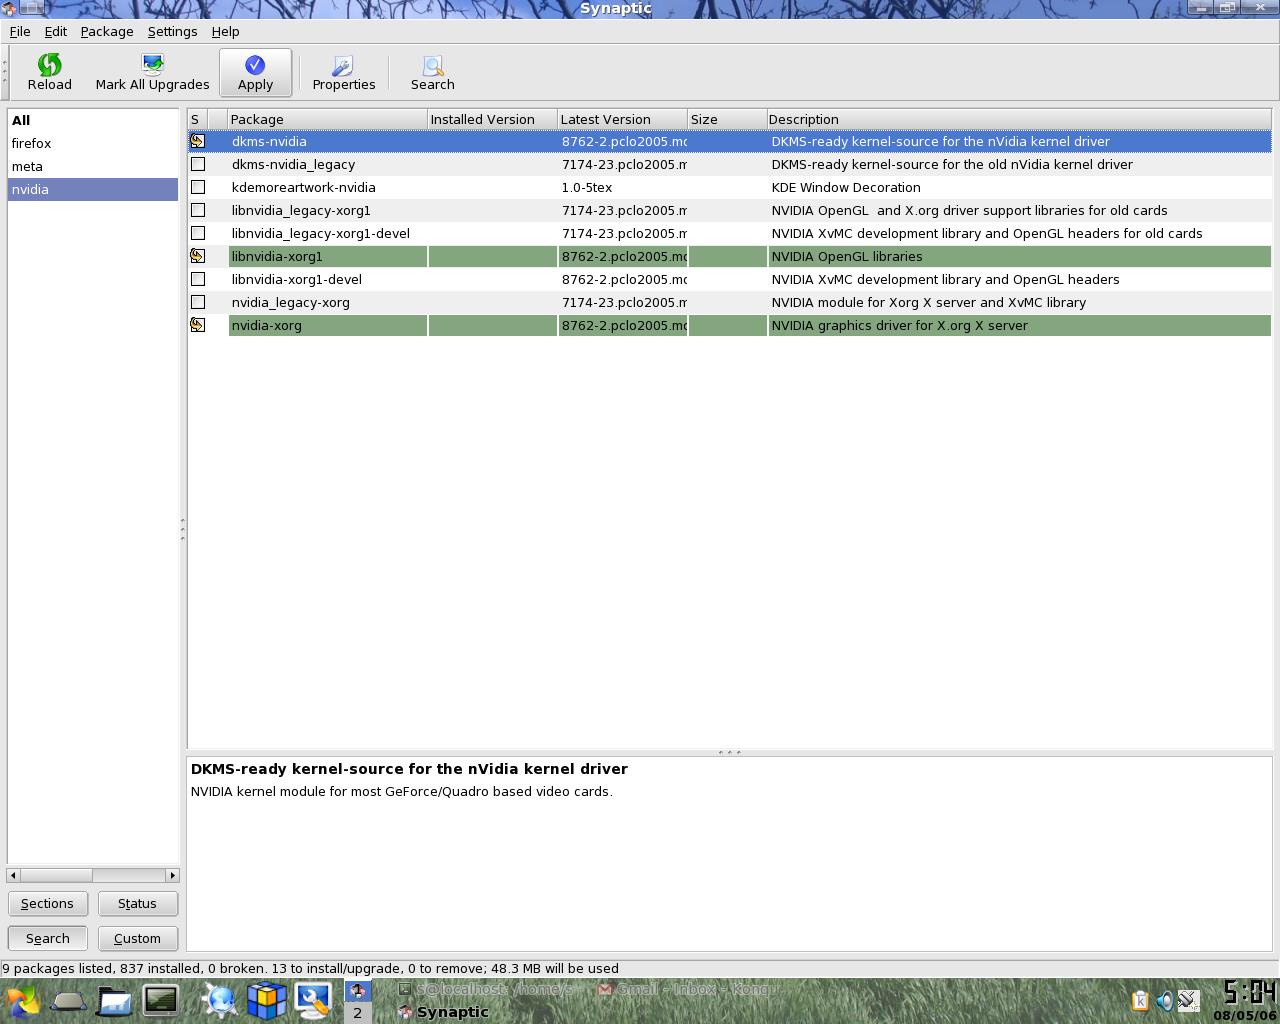Toggle the mark on nvidia-xorg

point(198,325)
